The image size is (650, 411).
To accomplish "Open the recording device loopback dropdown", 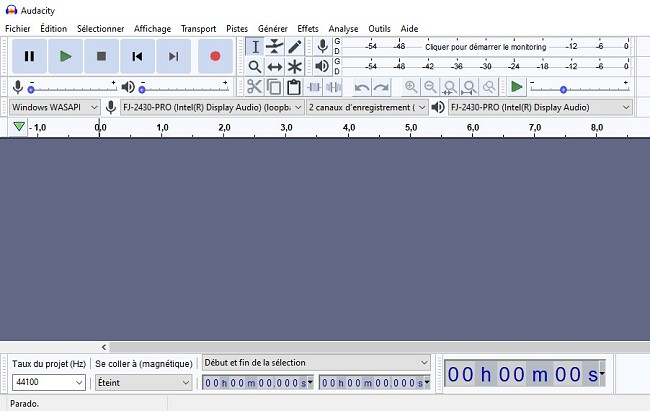I will (212, 107).
